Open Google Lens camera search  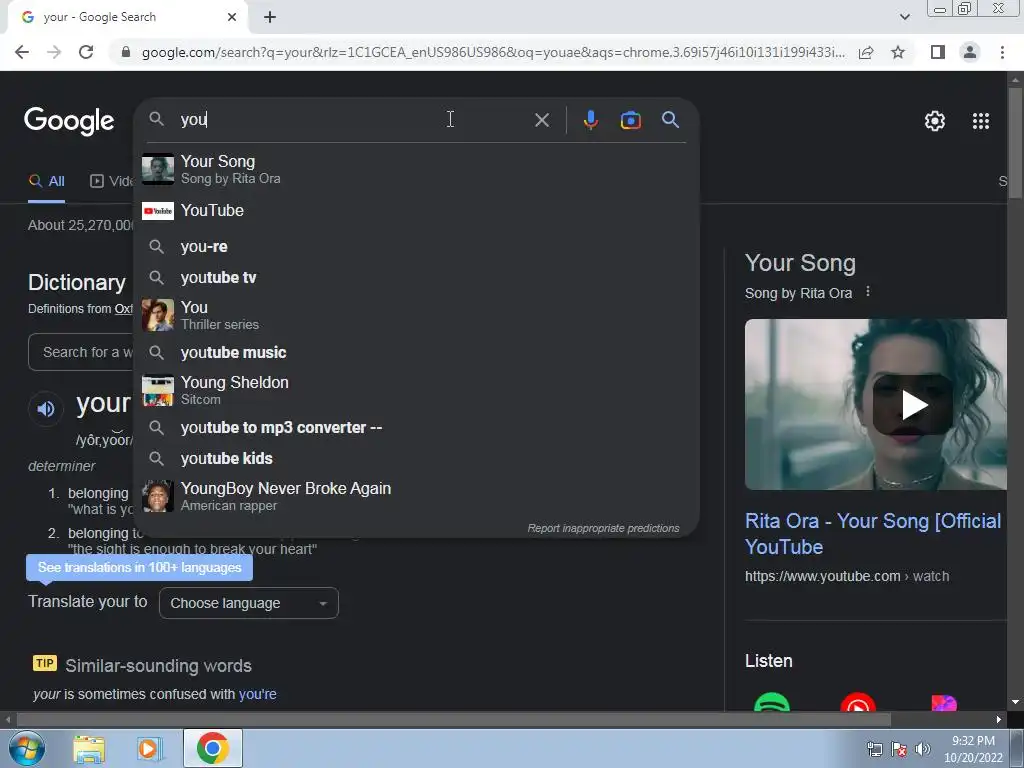click(x=630, y=120)
